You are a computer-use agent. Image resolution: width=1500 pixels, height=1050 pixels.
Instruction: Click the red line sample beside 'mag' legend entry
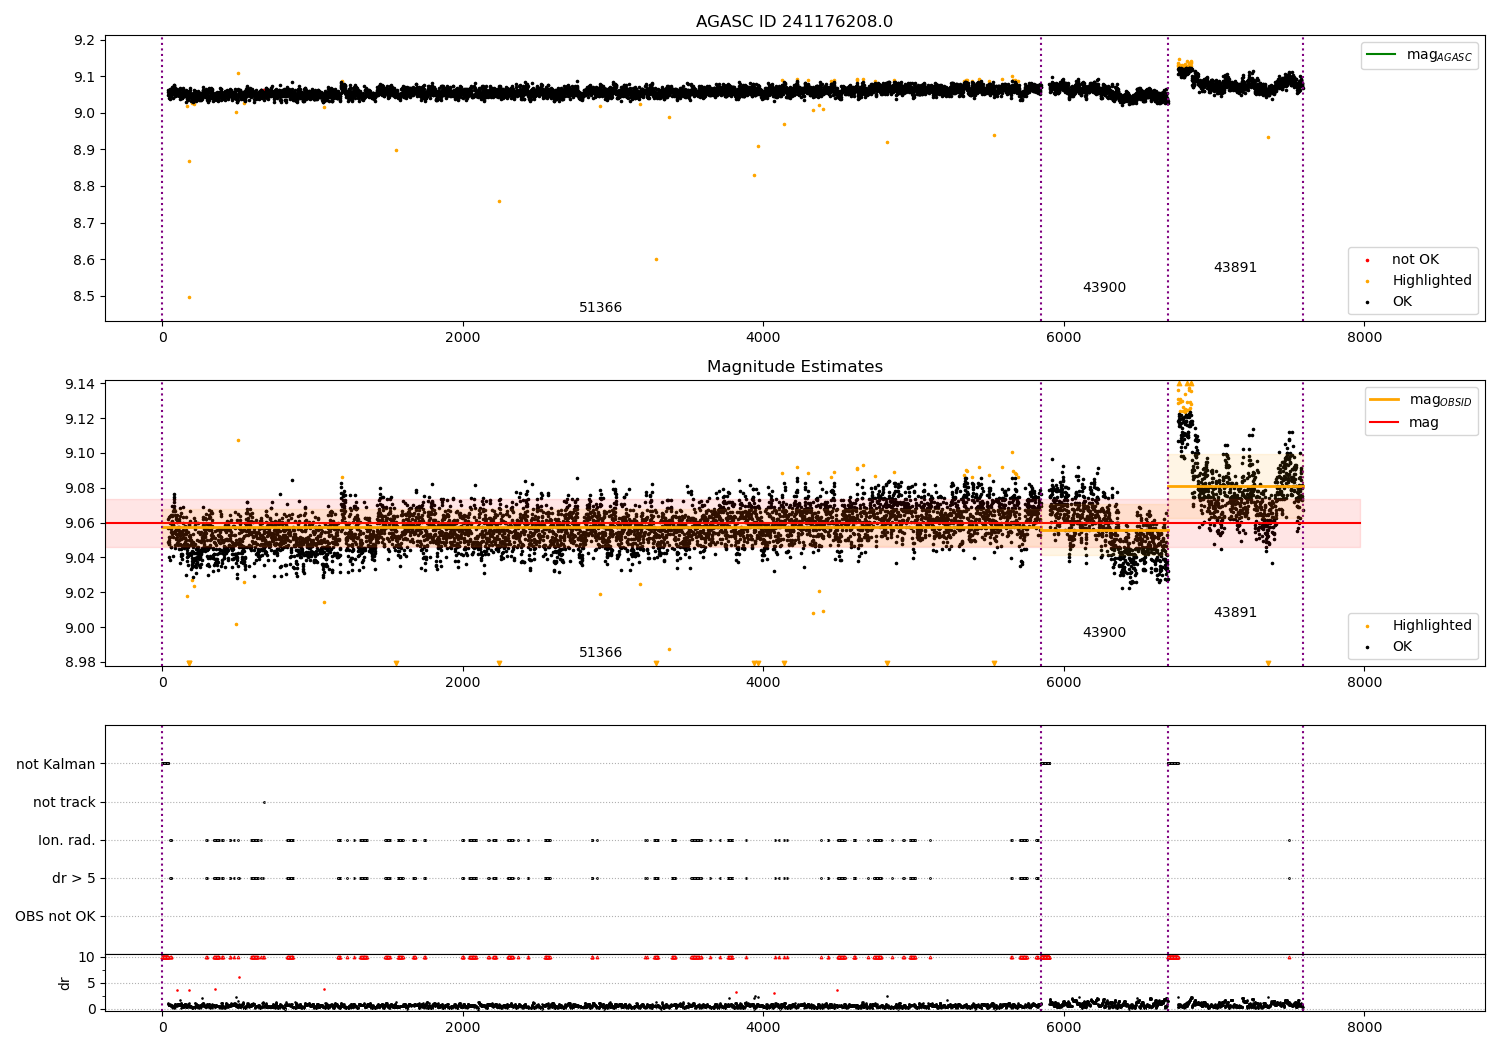point(1384,423)
